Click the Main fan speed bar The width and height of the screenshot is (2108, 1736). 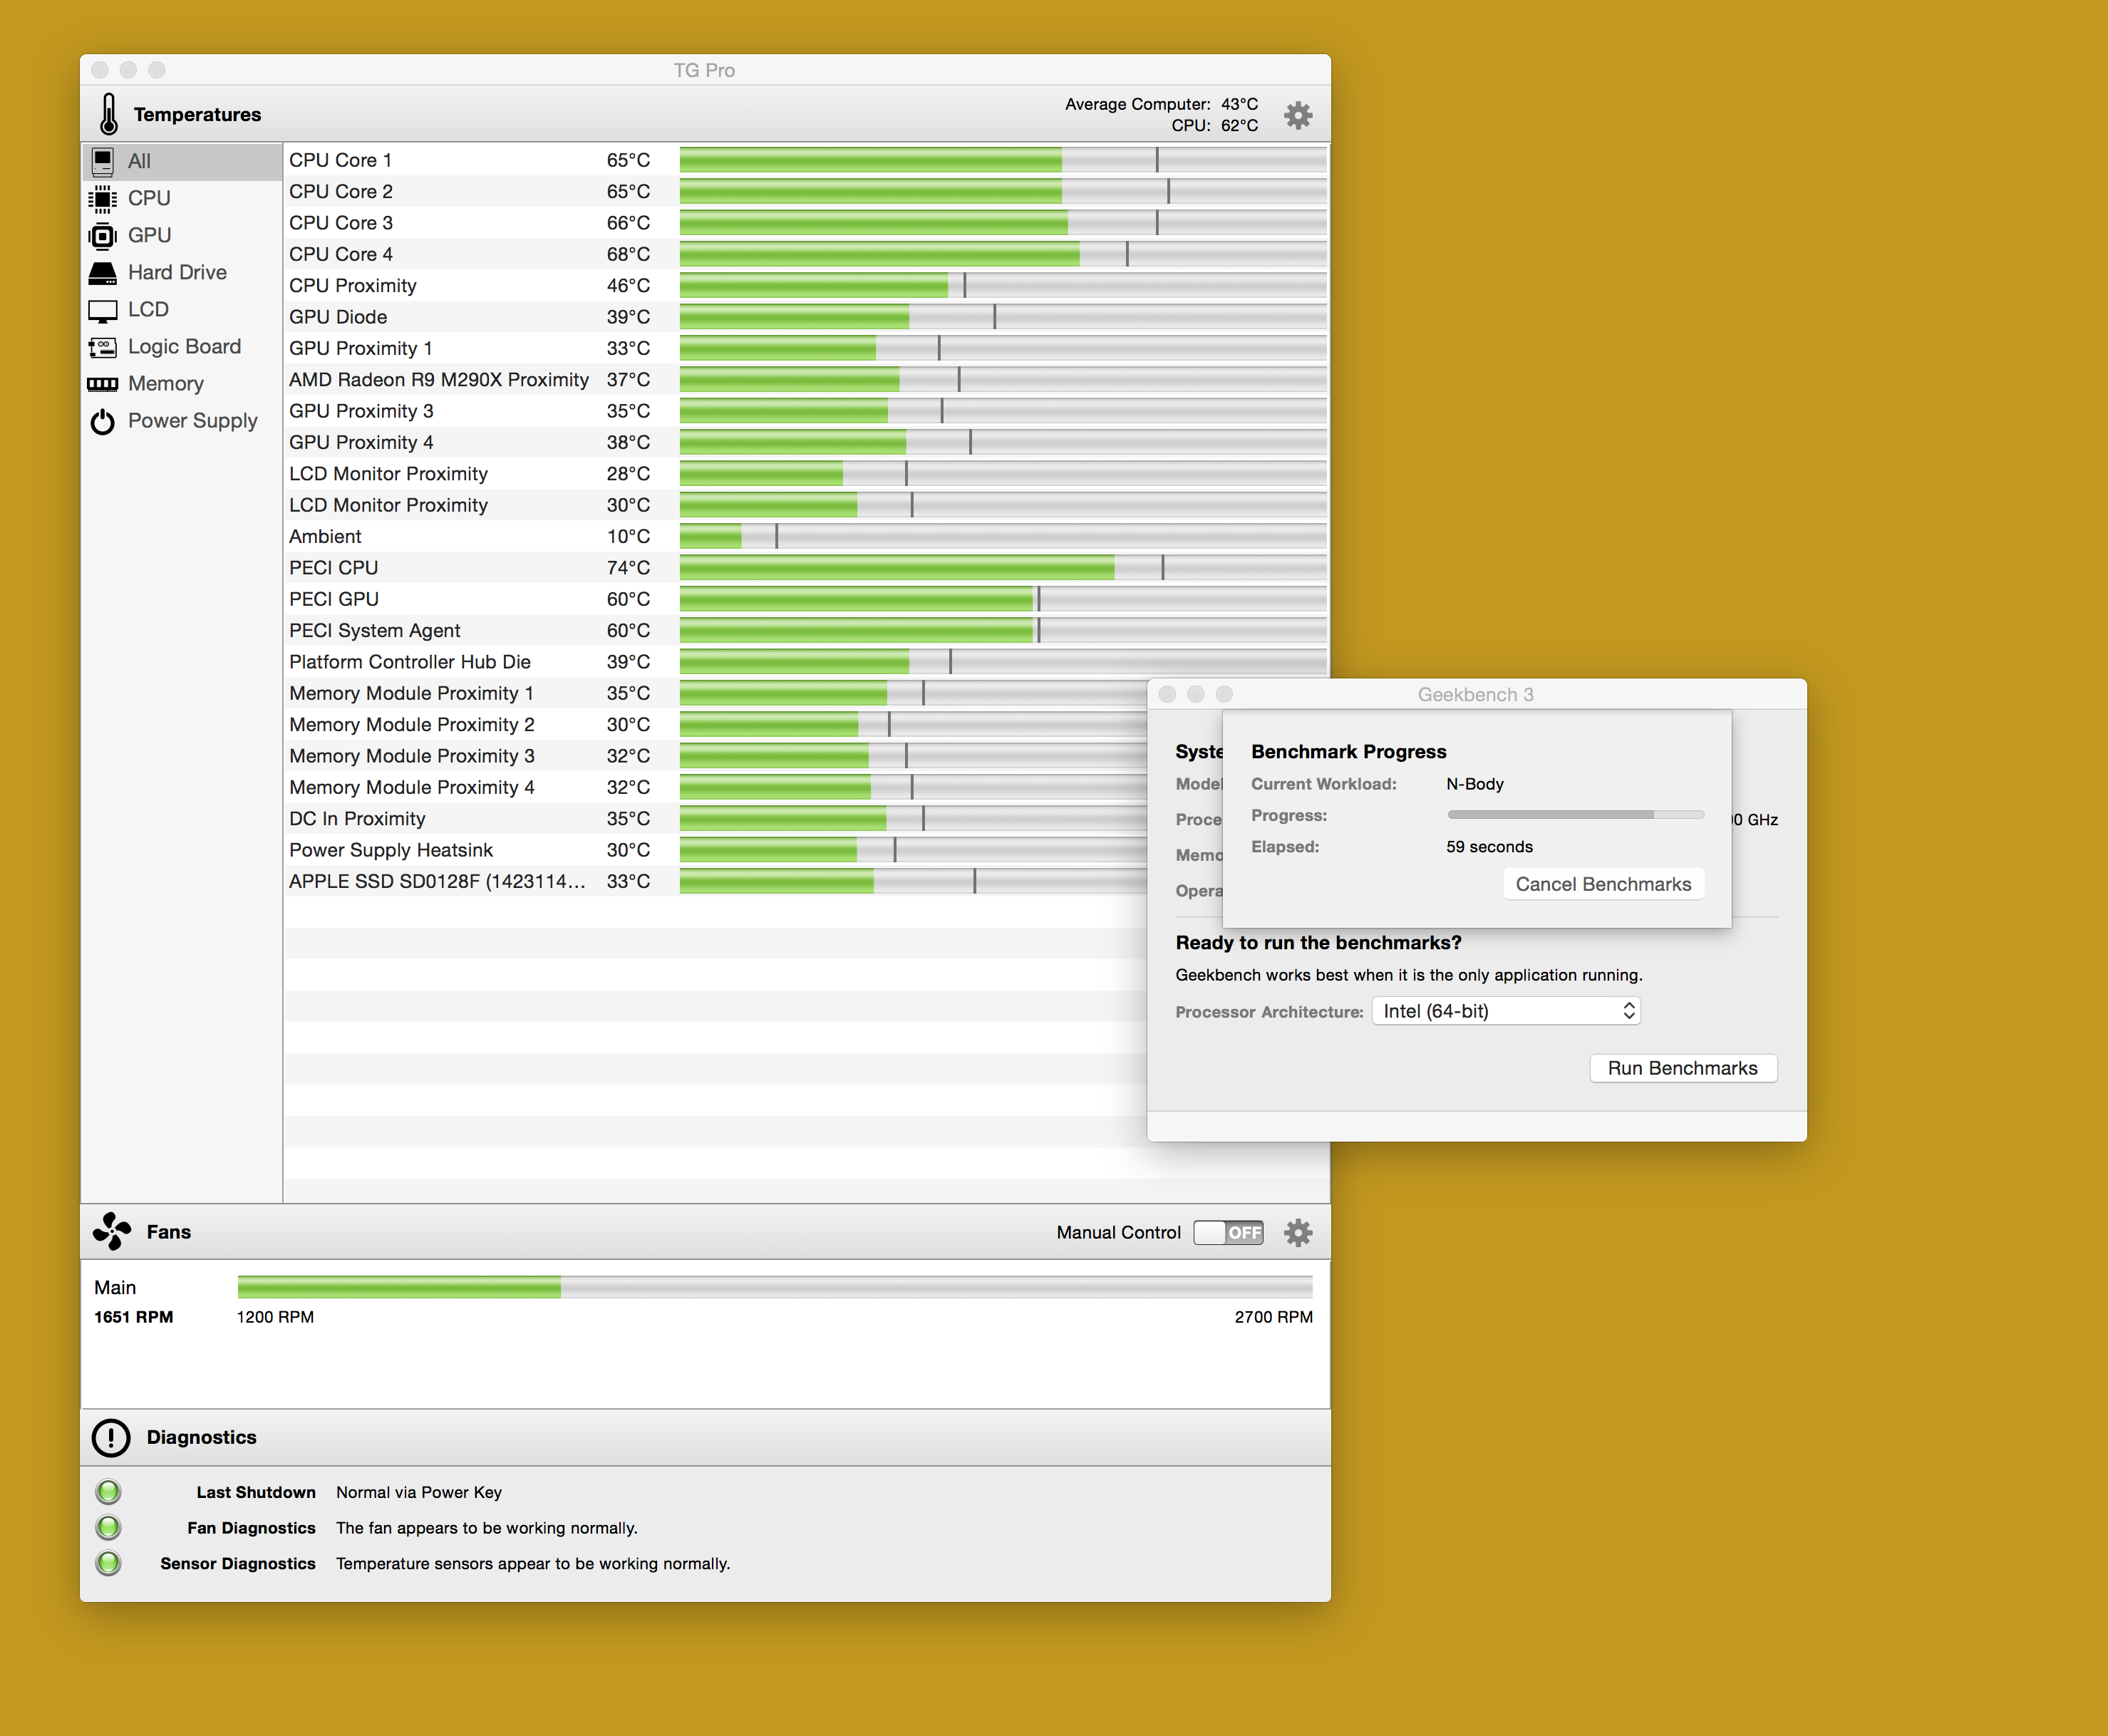[775, 1287]
